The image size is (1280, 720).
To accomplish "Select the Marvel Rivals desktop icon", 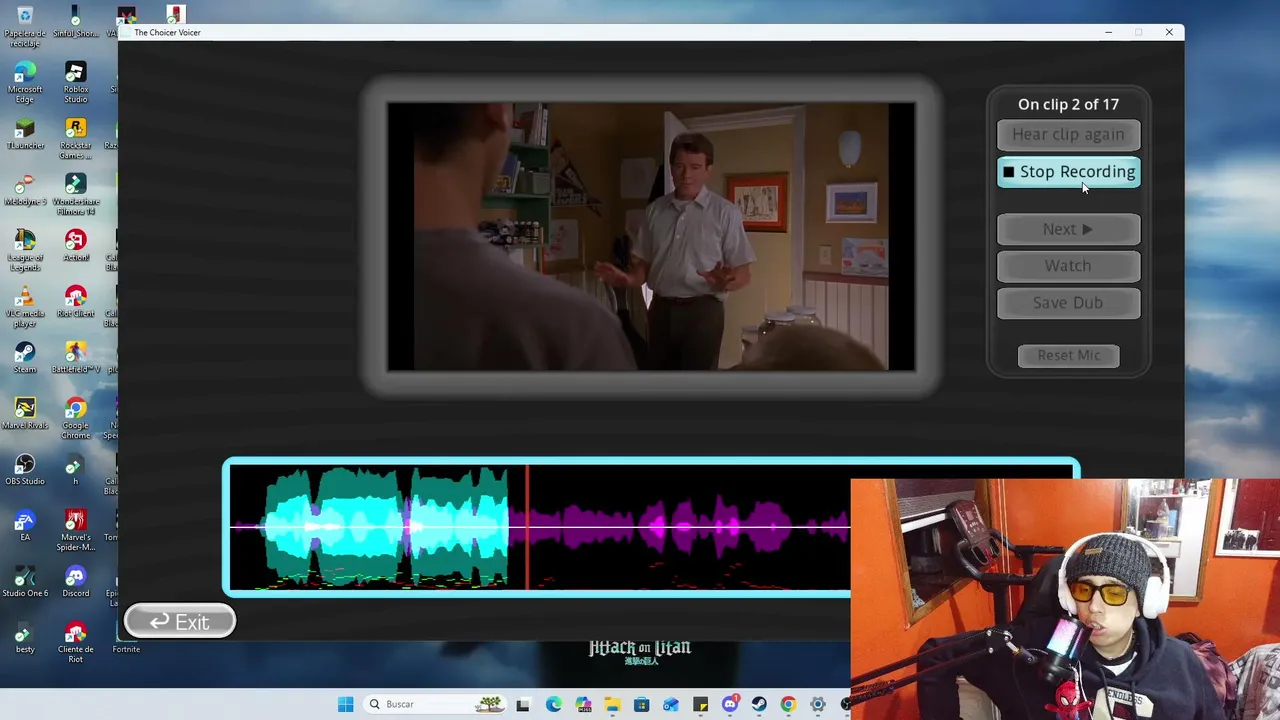I will pos(25,414).
